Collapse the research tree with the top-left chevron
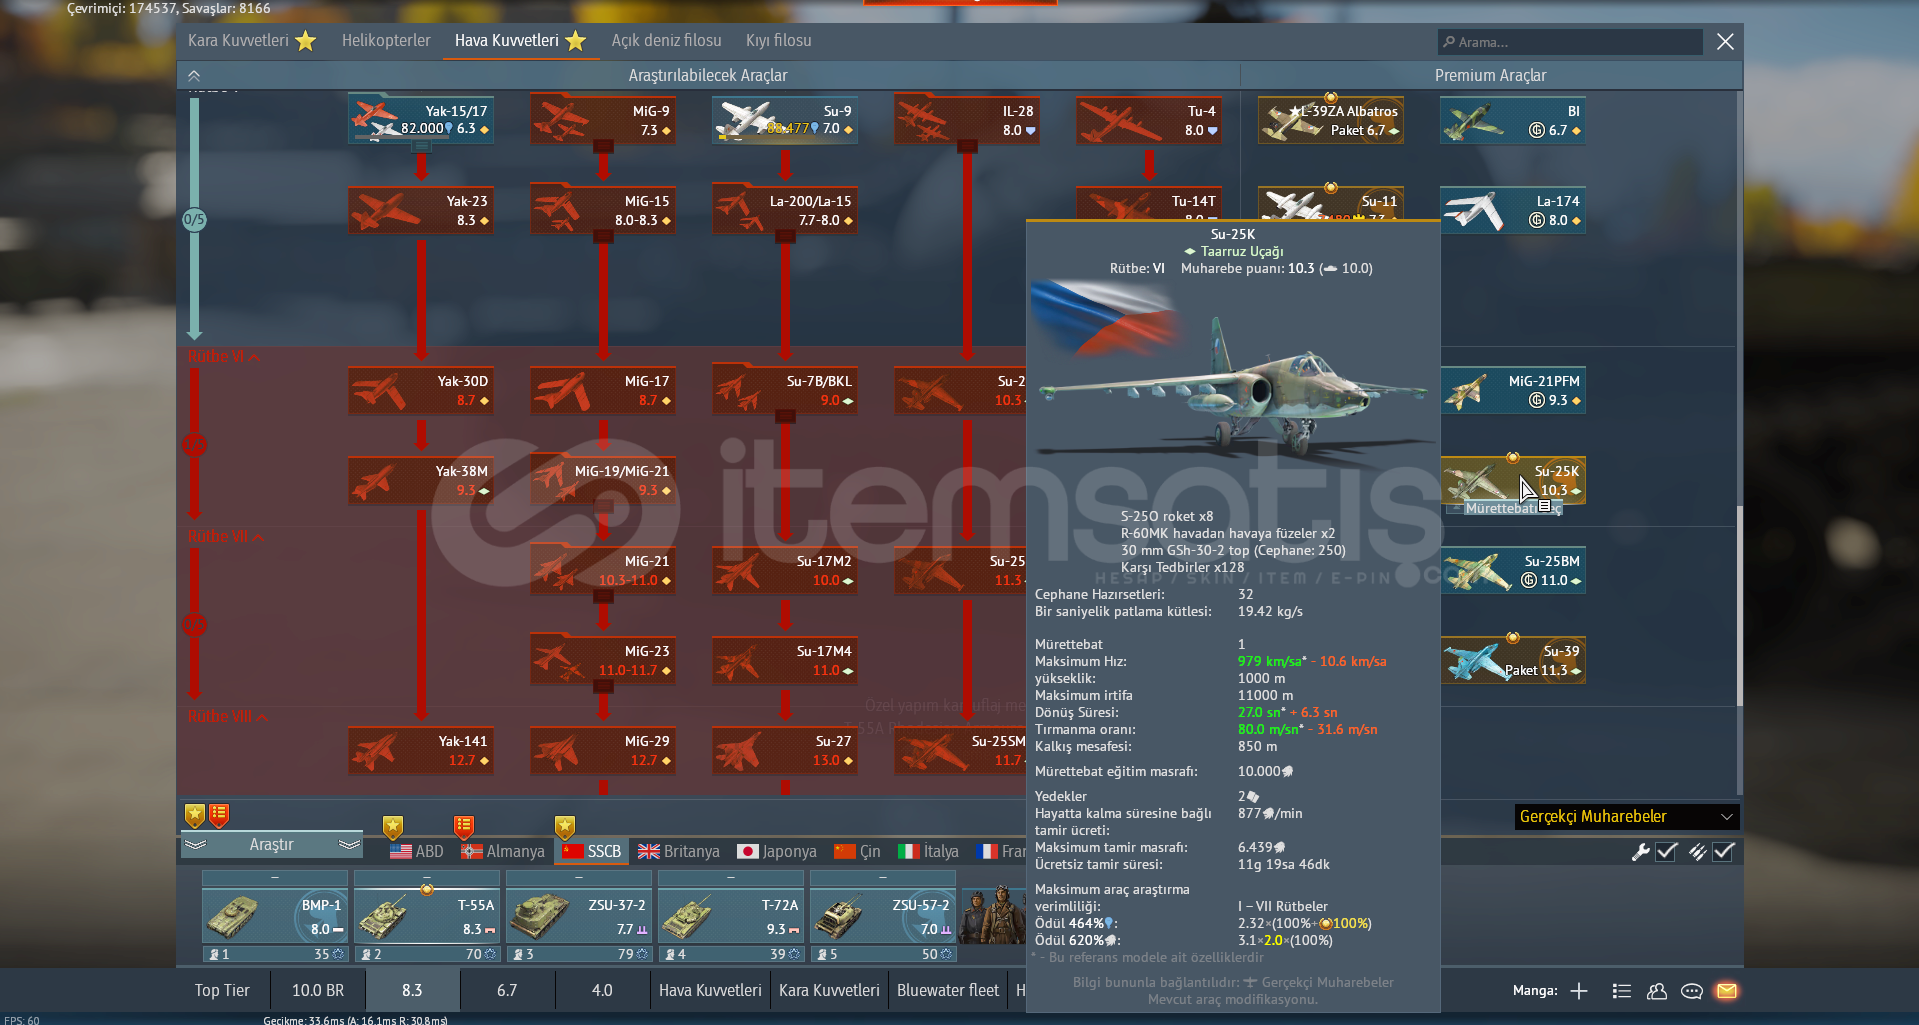This screenshot has height=1025, width=1919. pos(194,76)
